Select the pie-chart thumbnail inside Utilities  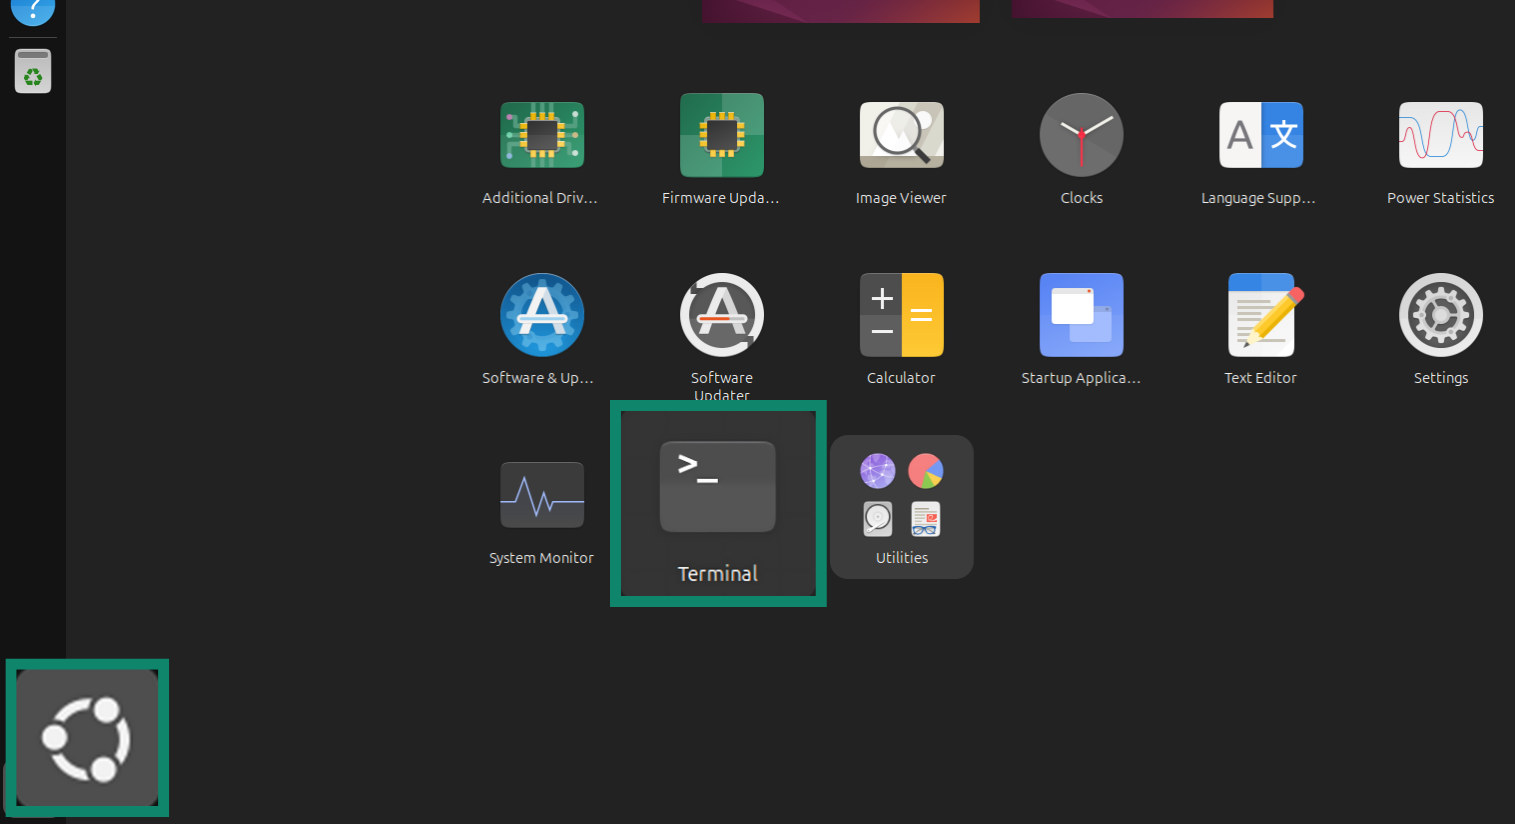point(925,470)
